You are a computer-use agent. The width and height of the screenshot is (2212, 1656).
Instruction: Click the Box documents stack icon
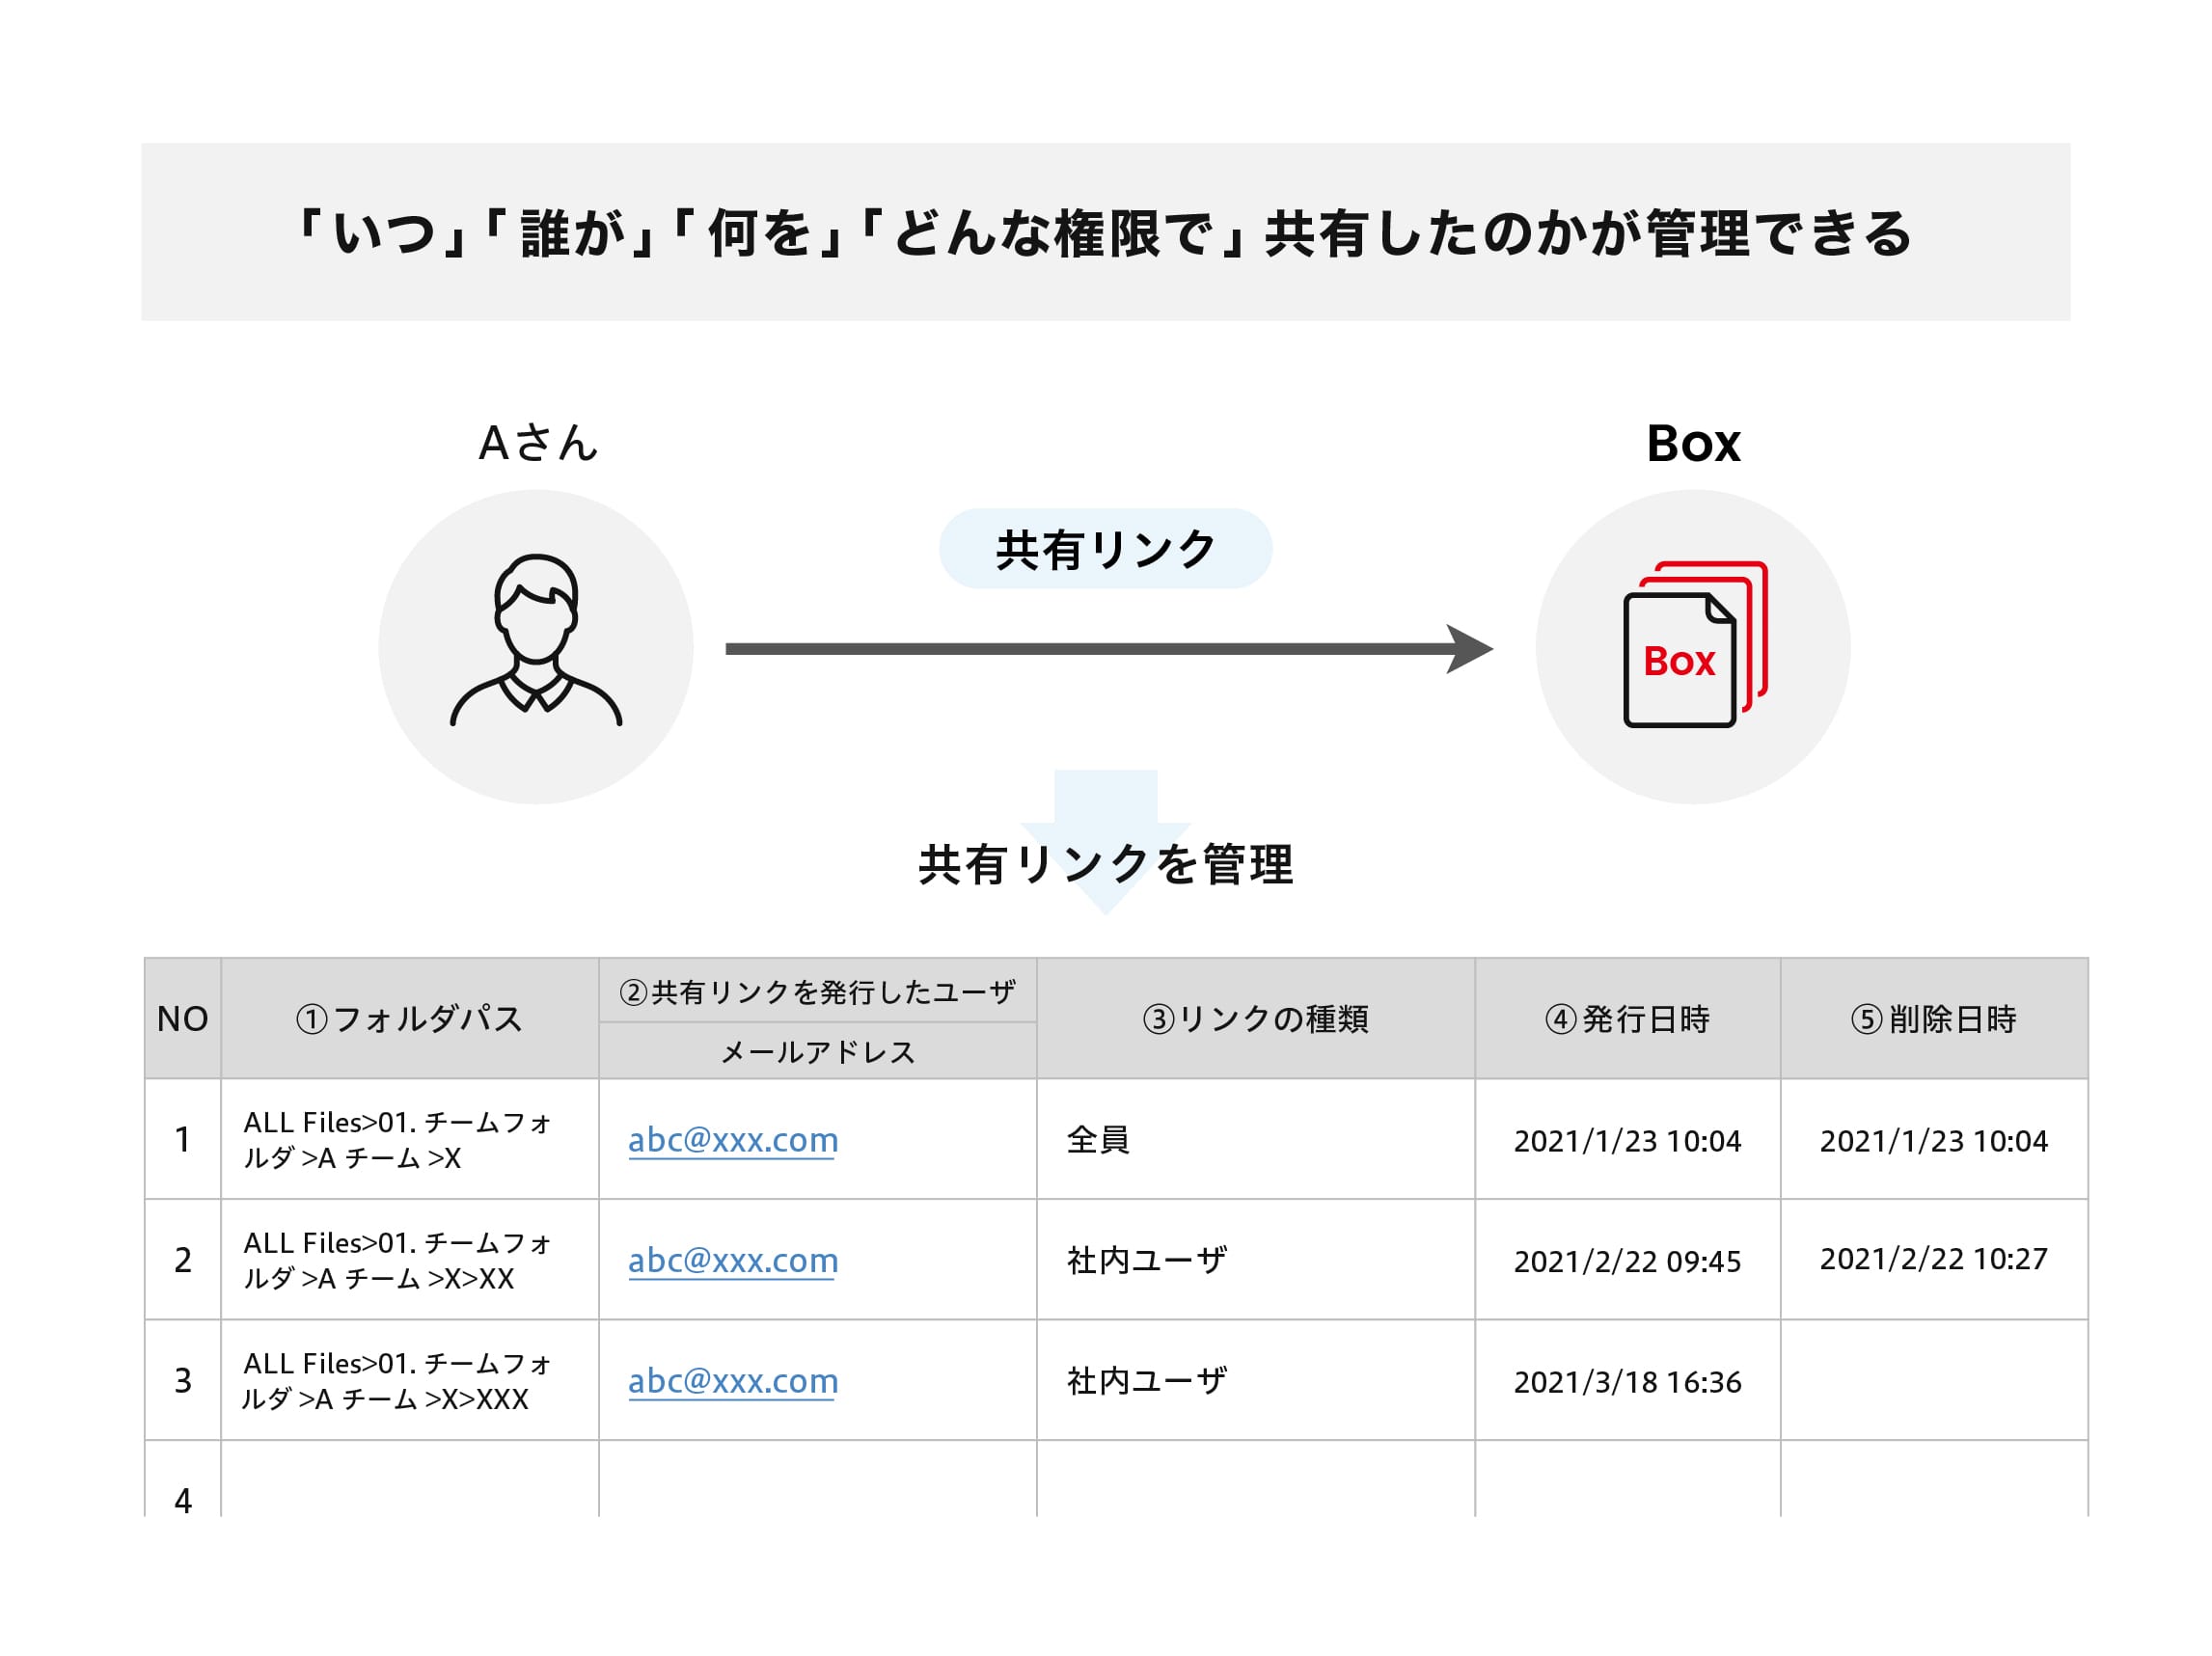coord(1693,646)
